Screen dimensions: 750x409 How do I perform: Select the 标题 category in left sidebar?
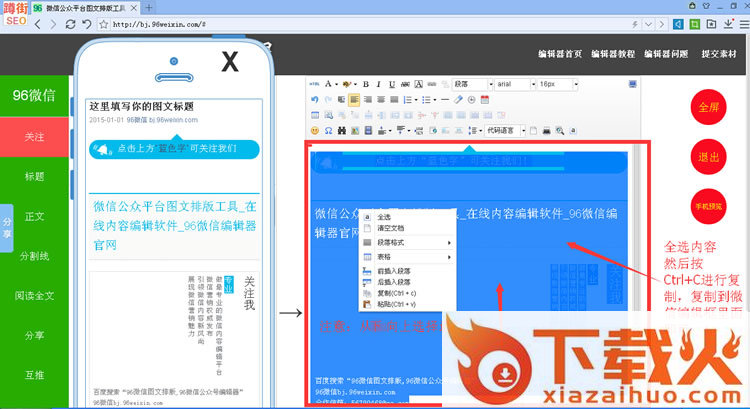[34, 176]
